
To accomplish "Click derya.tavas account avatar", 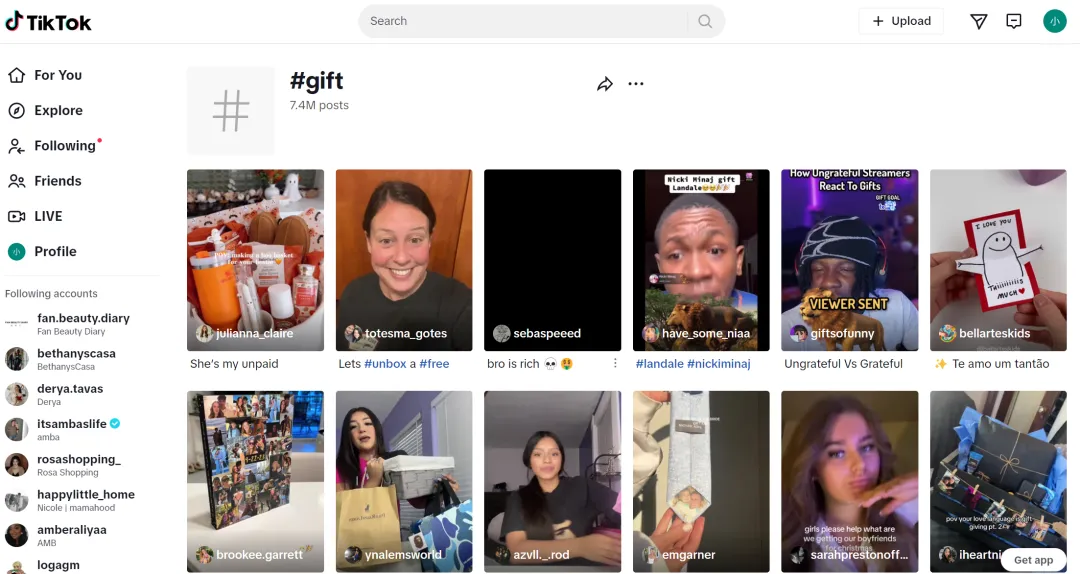I will click(17, 394).
